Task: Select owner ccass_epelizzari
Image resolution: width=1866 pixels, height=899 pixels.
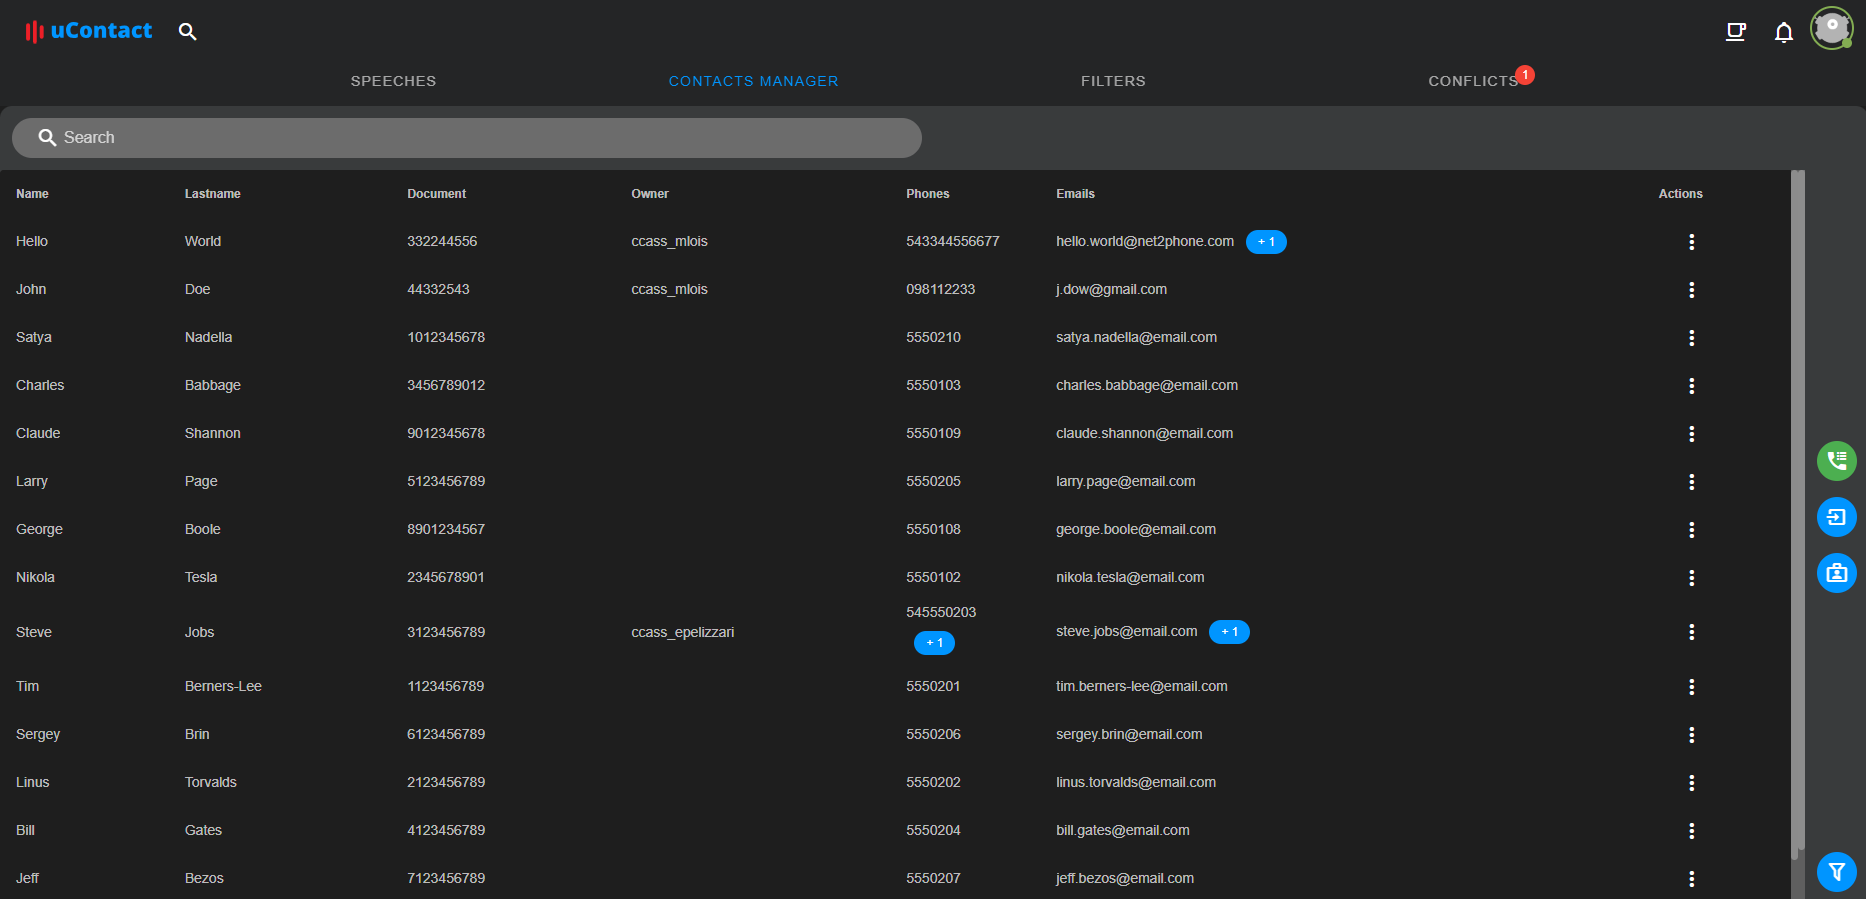Action: 682,632
